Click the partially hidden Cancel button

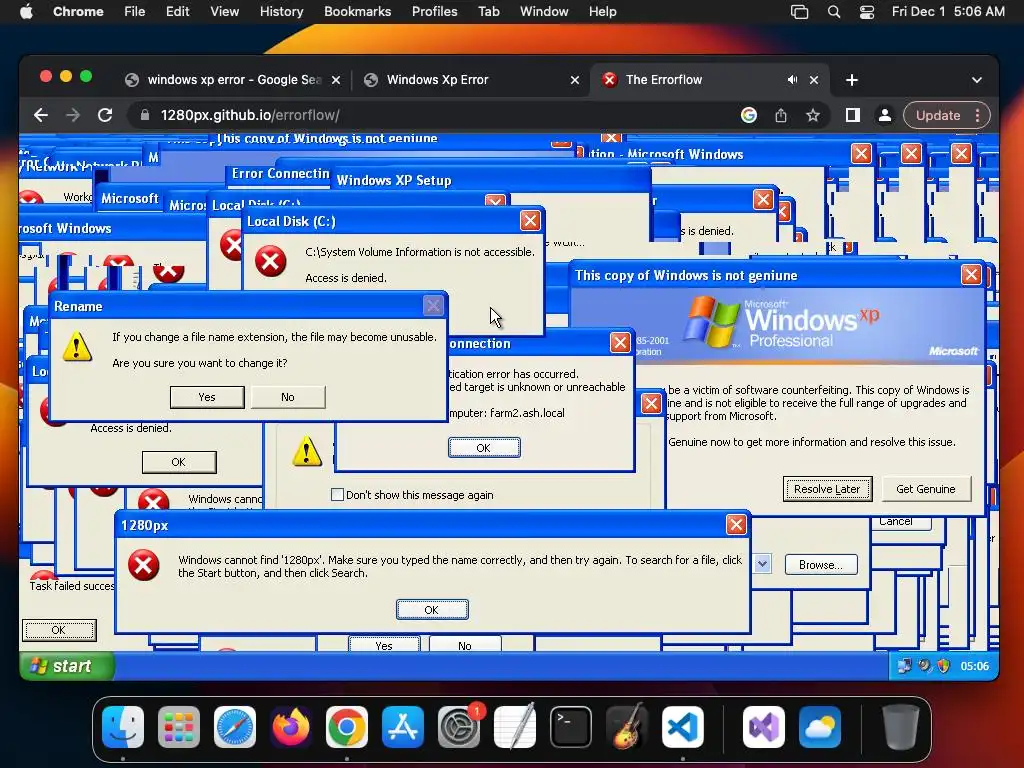click(901, 522)
